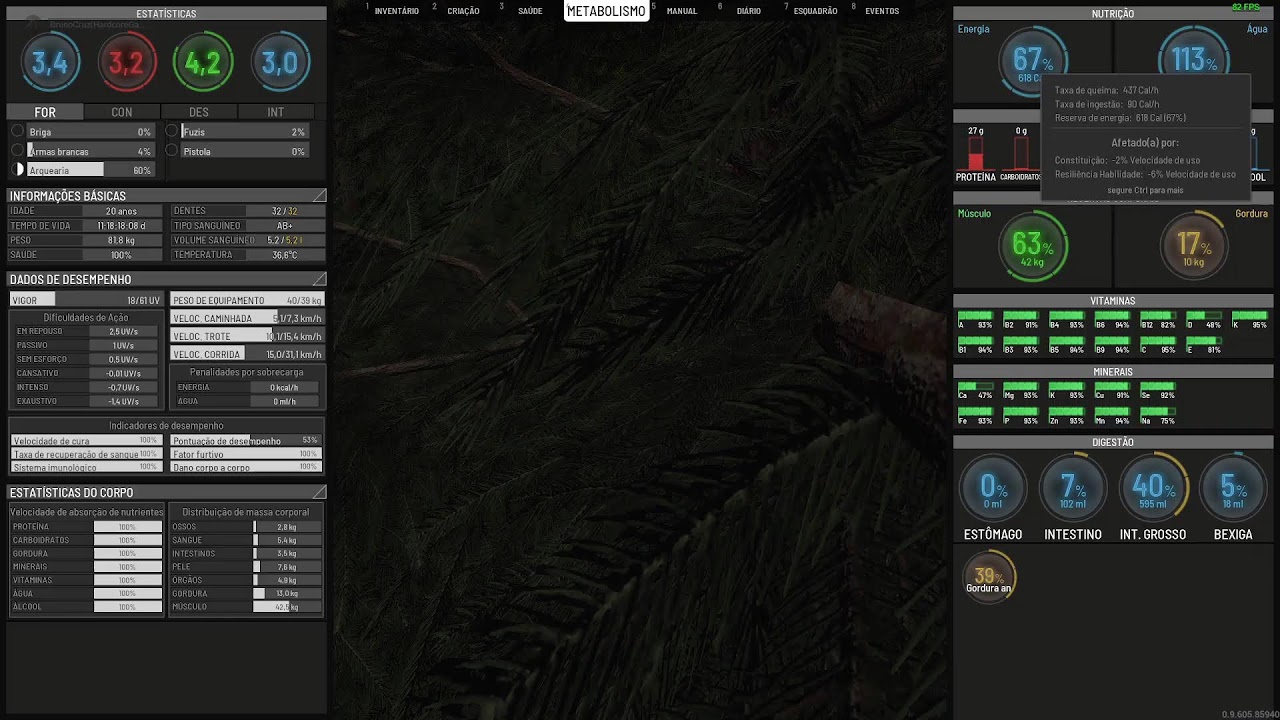Click the vitamin A 93% indicator
Viewport: 1280px width, 720px height.
tap(975, 320)
